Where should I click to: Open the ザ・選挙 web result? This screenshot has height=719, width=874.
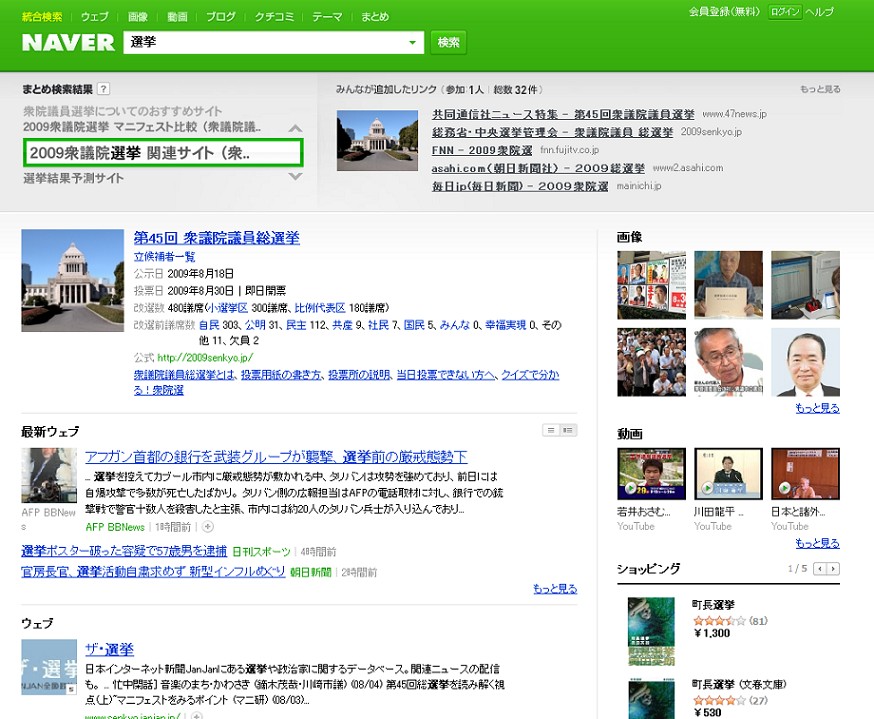coord(109,649)
